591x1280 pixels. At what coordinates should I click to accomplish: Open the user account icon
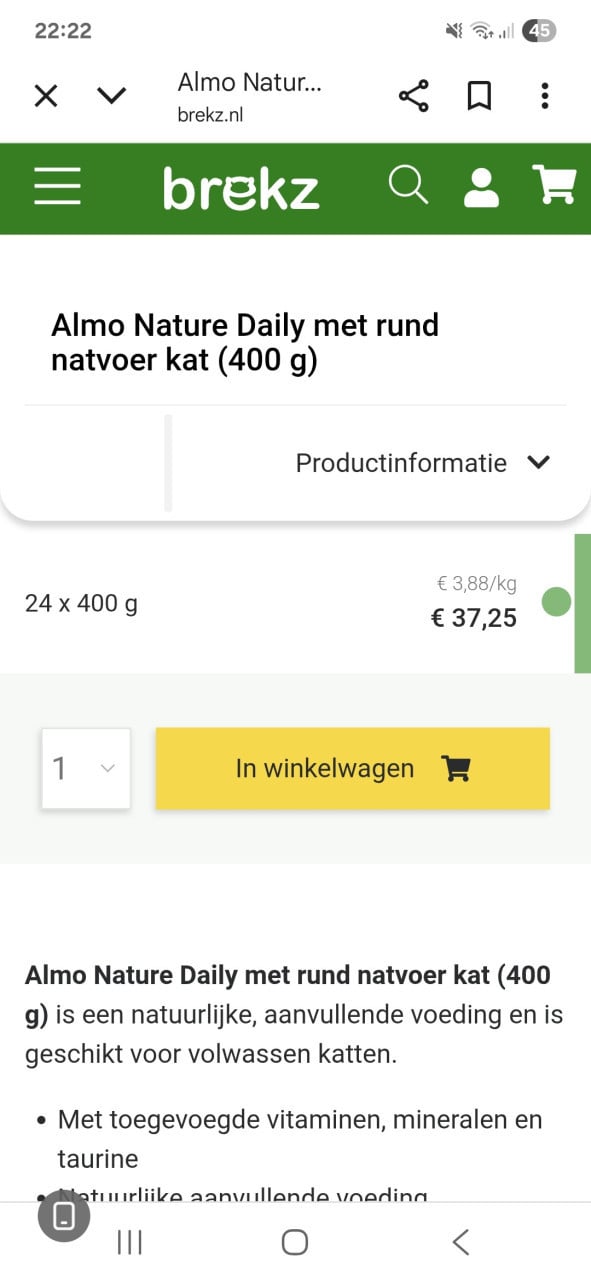[481, 187]
